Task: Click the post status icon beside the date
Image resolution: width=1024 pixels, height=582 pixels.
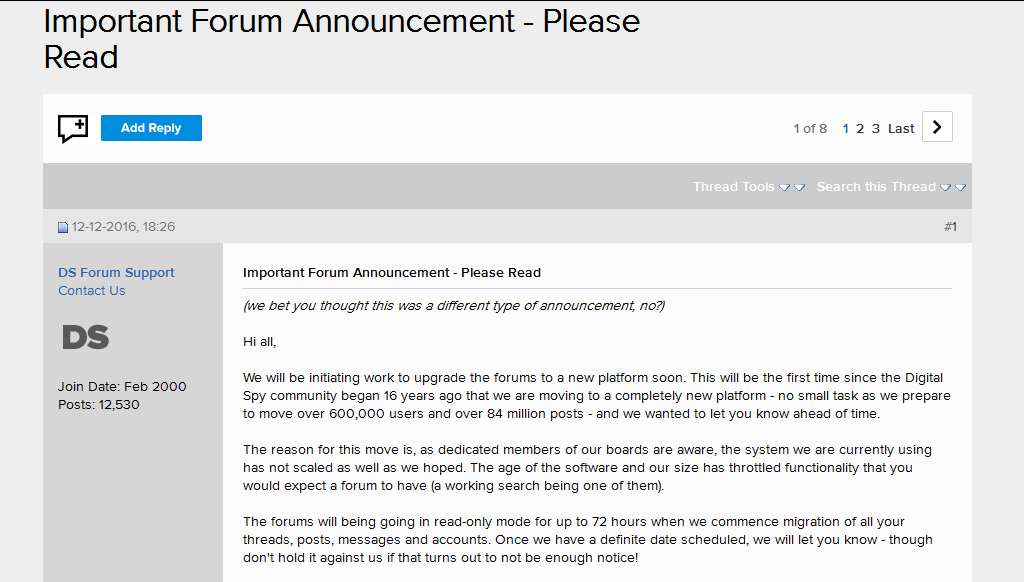Action: pyautogui.click(x=63, y=227)
